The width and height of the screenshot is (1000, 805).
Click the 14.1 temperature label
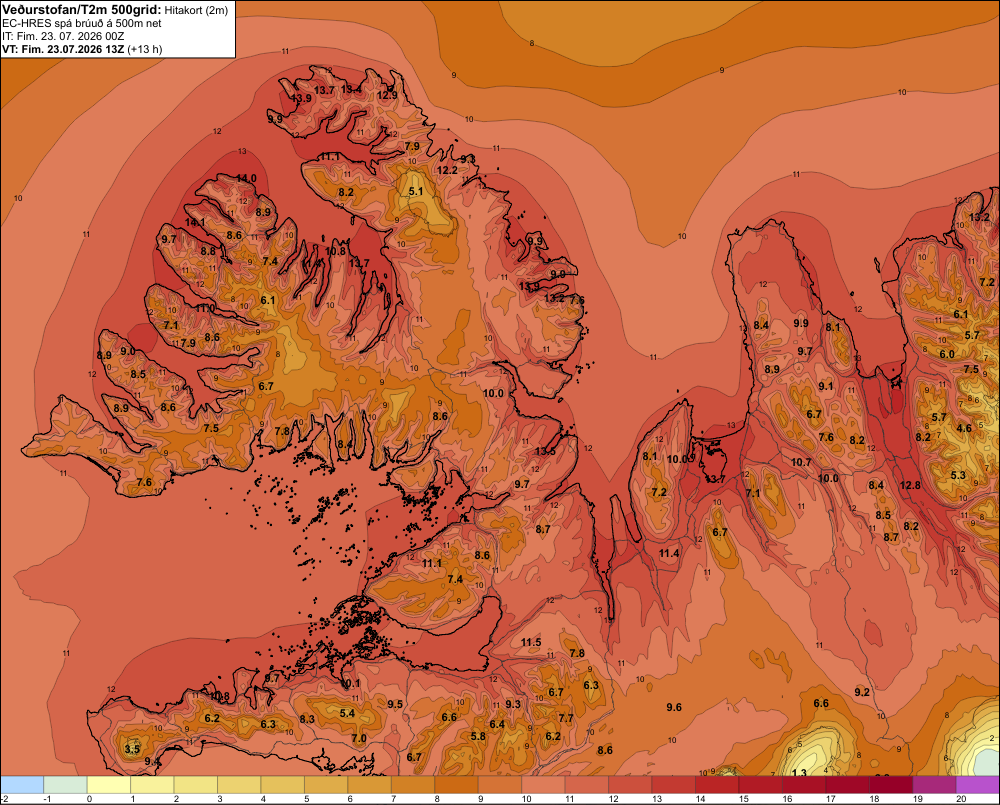click(x=195, y=223)
